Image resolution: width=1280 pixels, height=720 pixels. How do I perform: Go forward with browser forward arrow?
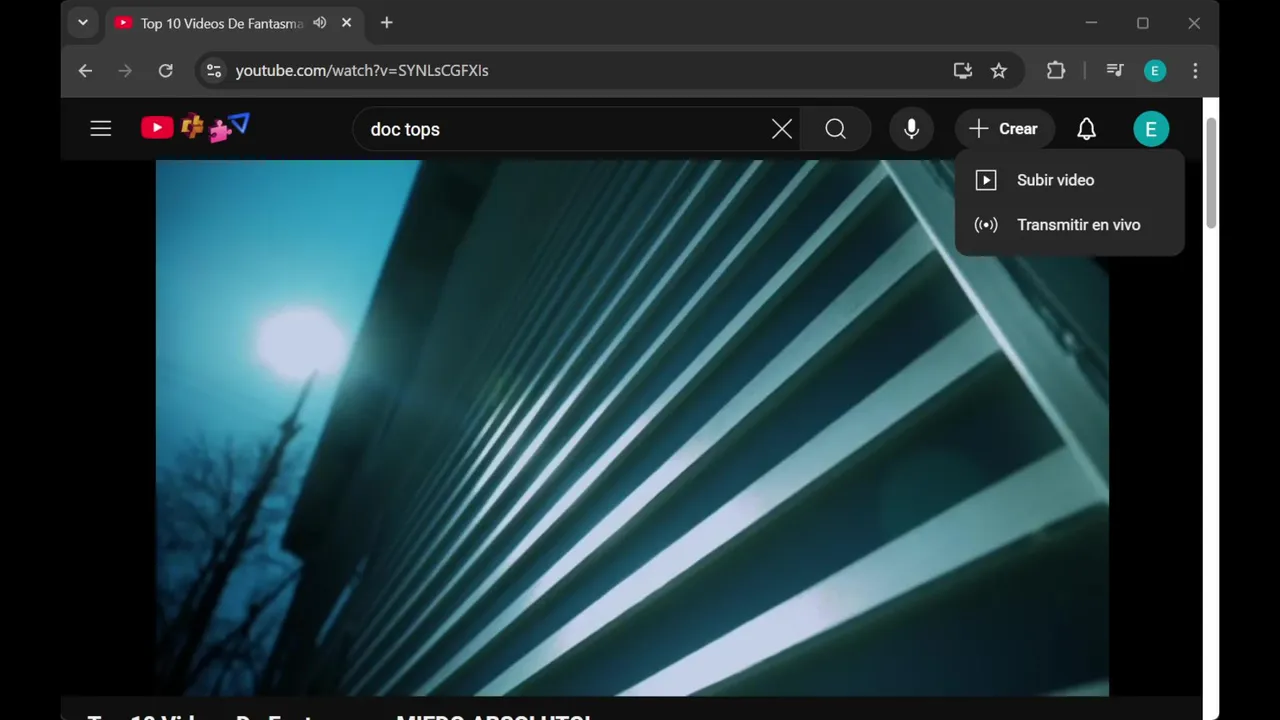(125, 71)
